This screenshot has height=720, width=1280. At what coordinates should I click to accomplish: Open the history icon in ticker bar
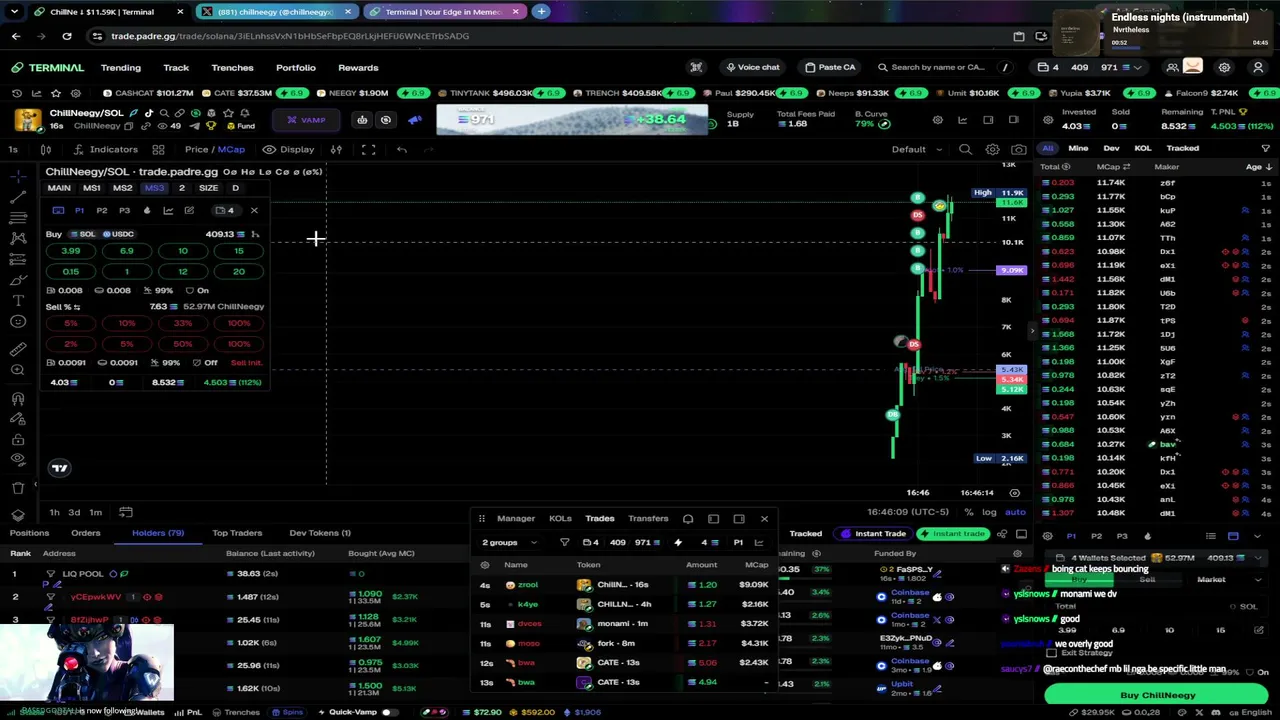tap(15, 93)
